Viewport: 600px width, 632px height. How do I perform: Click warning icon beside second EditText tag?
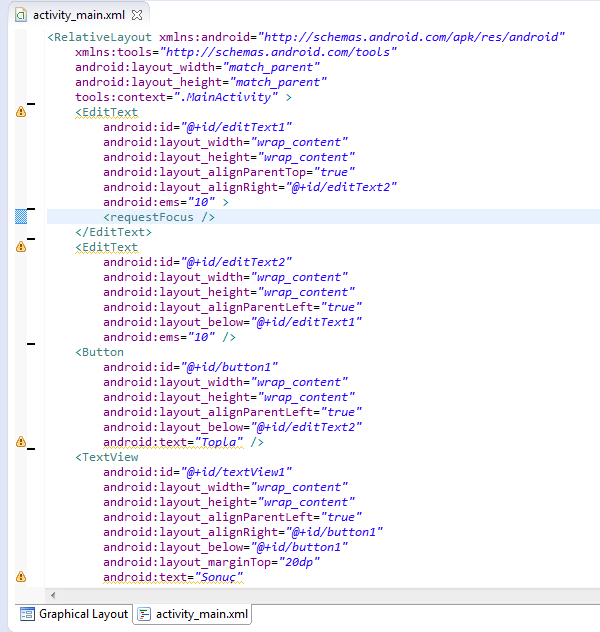(x=21, y=246)
